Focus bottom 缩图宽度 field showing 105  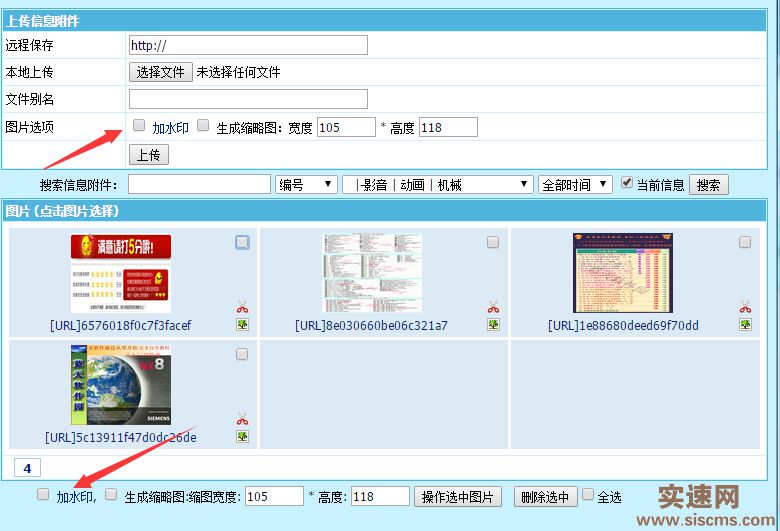click(275, 496)
